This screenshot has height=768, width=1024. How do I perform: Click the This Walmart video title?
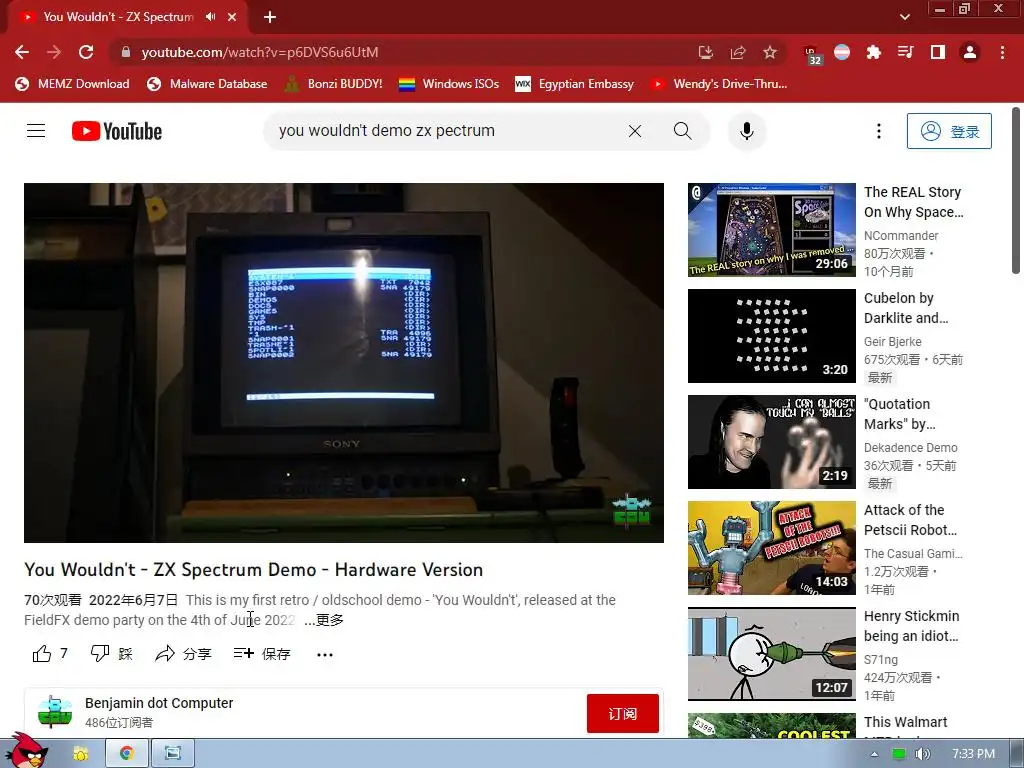click(x=905, y=722)
